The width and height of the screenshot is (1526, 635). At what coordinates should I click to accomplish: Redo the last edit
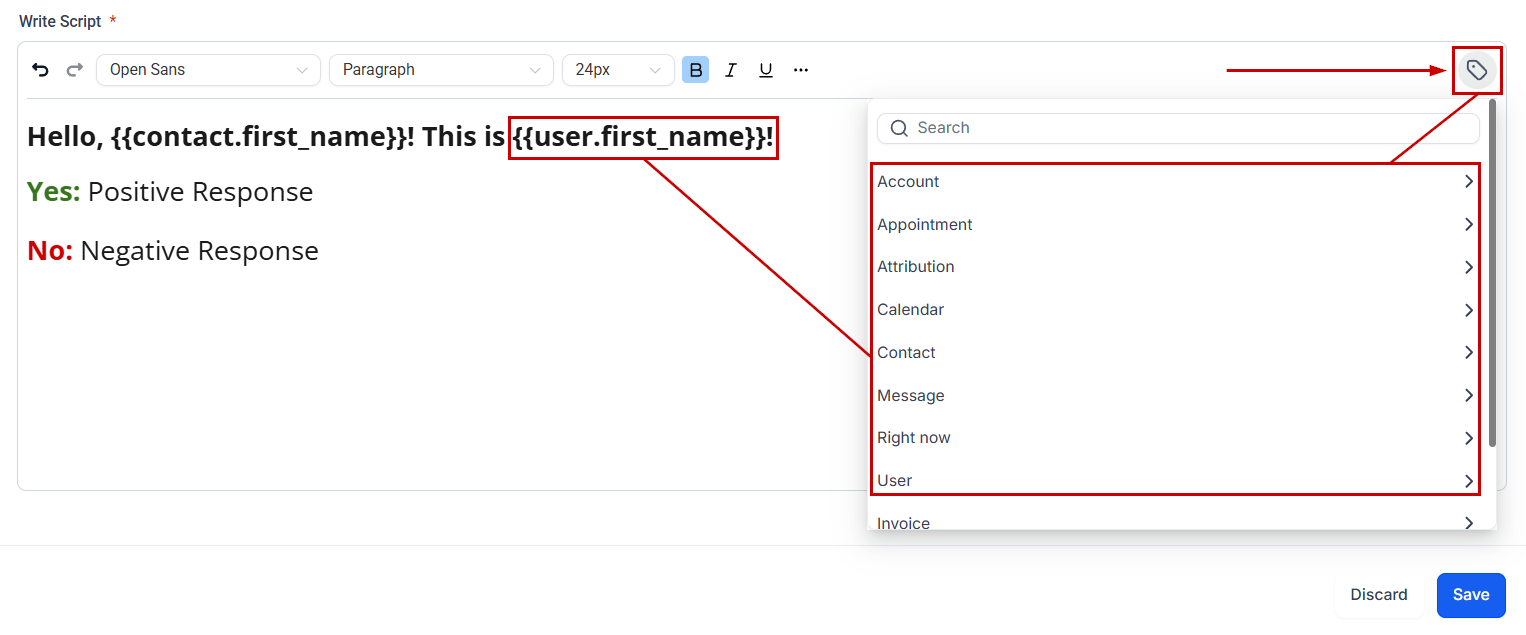coord(74,70)
